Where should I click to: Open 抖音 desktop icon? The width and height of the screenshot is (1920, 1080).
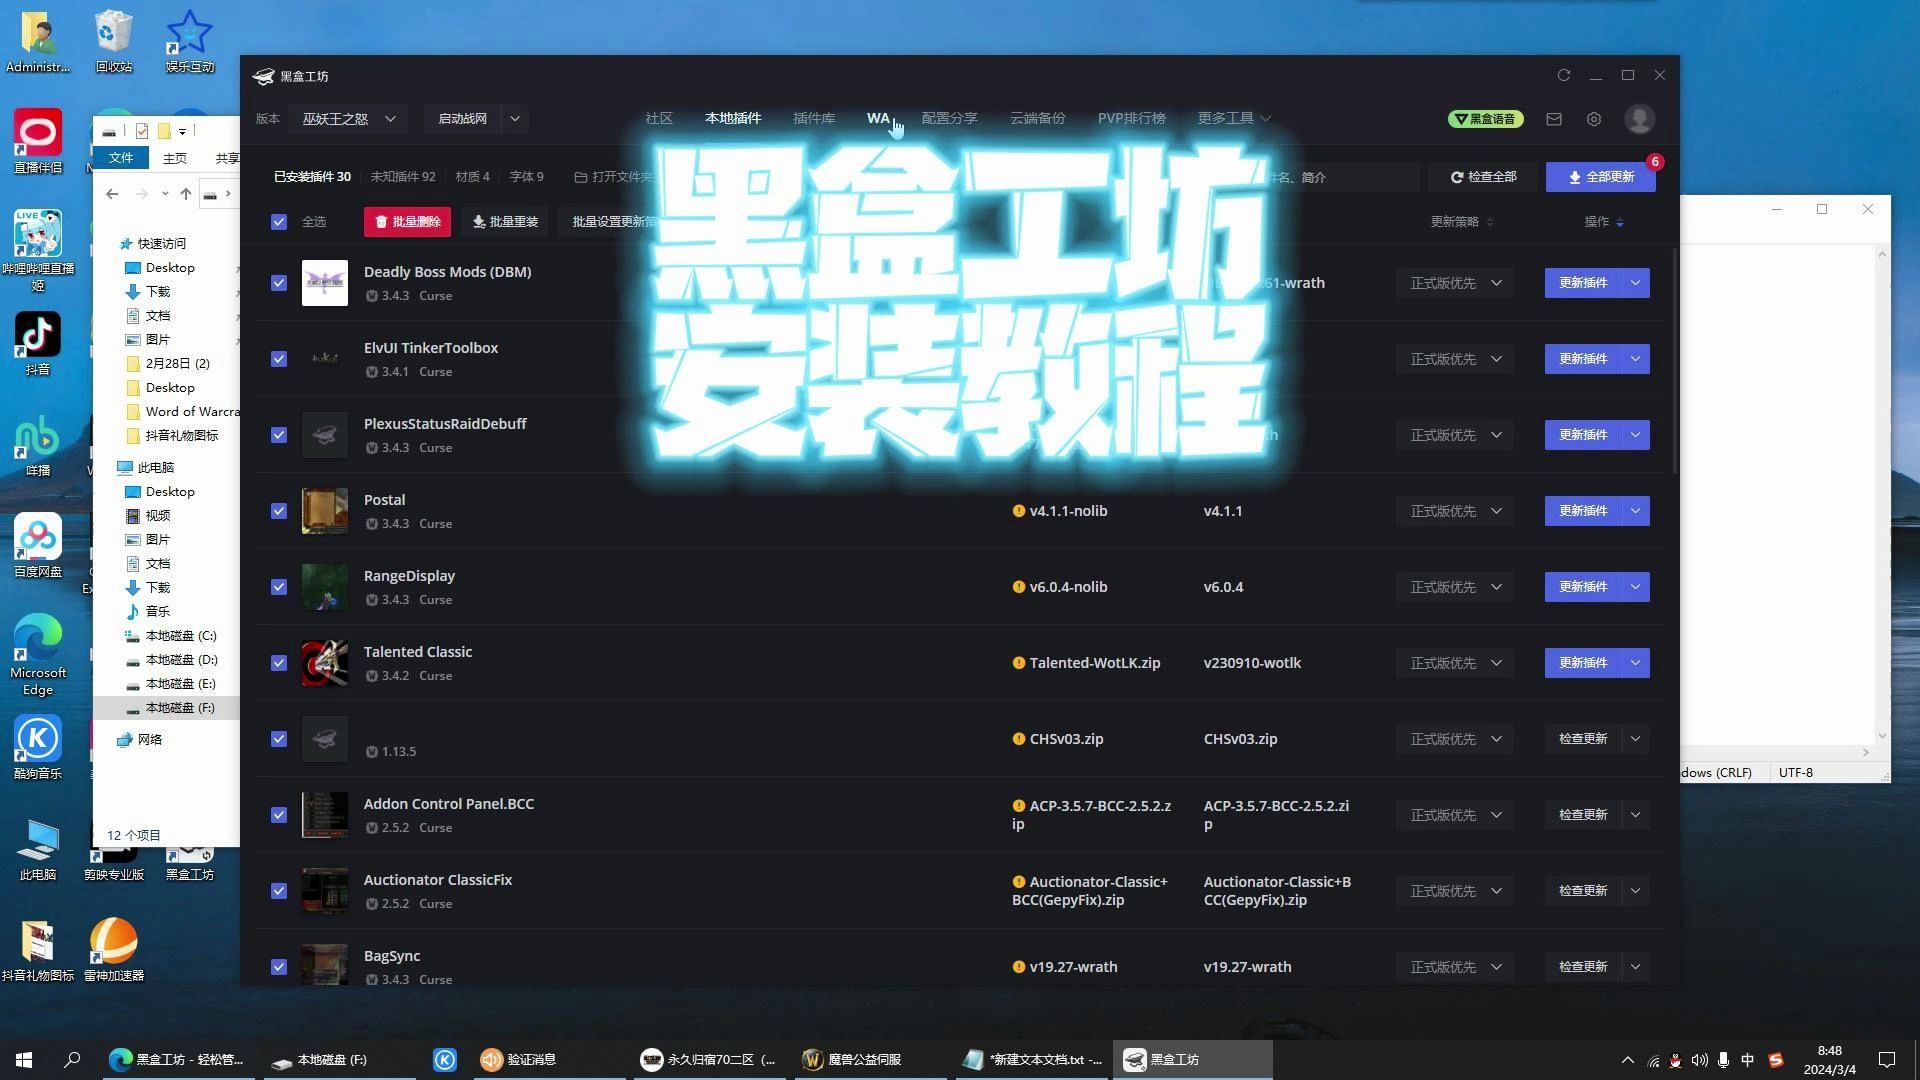point(38,344)
